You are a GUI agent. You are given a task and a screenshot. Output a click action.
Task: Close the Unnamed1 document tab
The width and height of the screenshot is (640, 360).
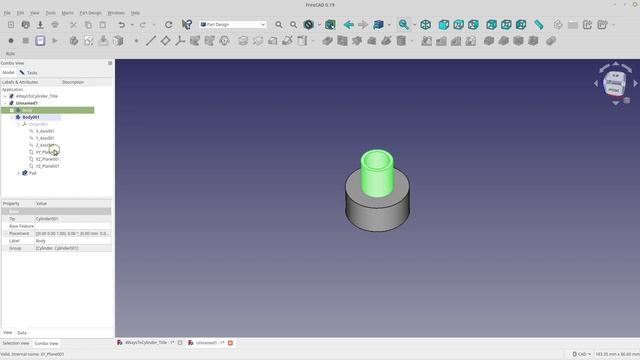pyautogui.click(x=230, y=343)
